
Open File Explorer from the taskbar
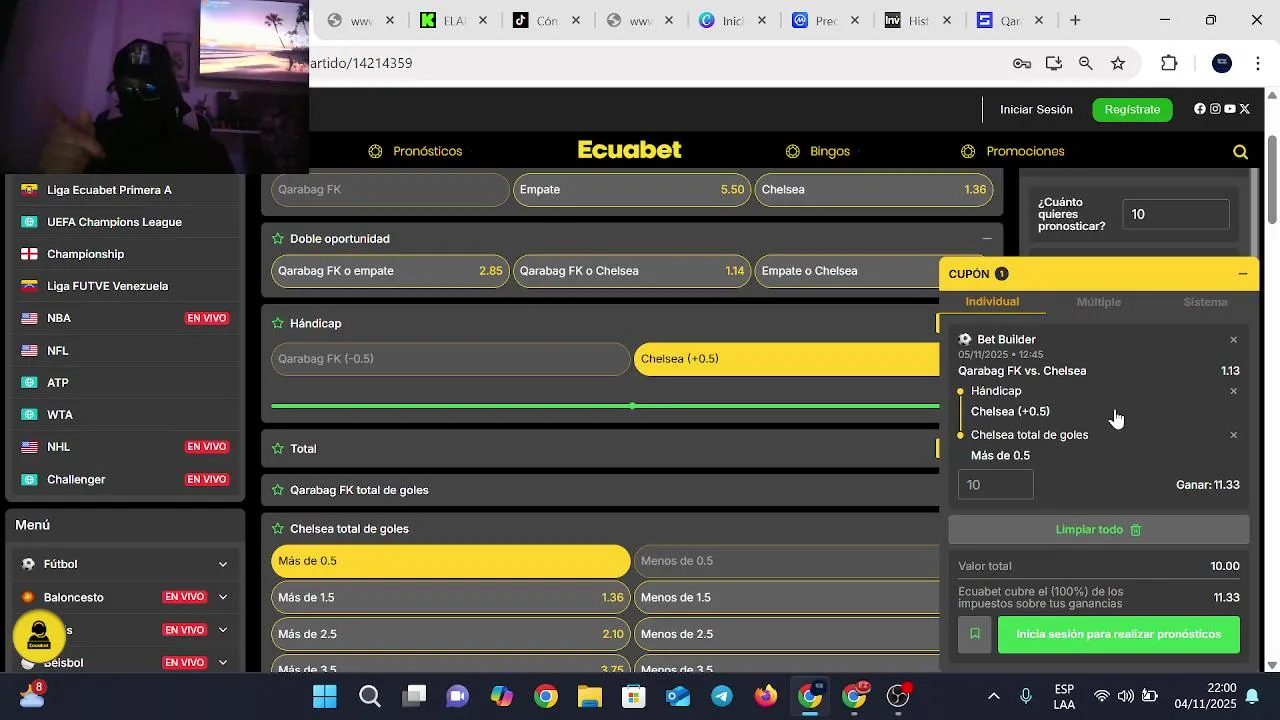tap(589, 696)
